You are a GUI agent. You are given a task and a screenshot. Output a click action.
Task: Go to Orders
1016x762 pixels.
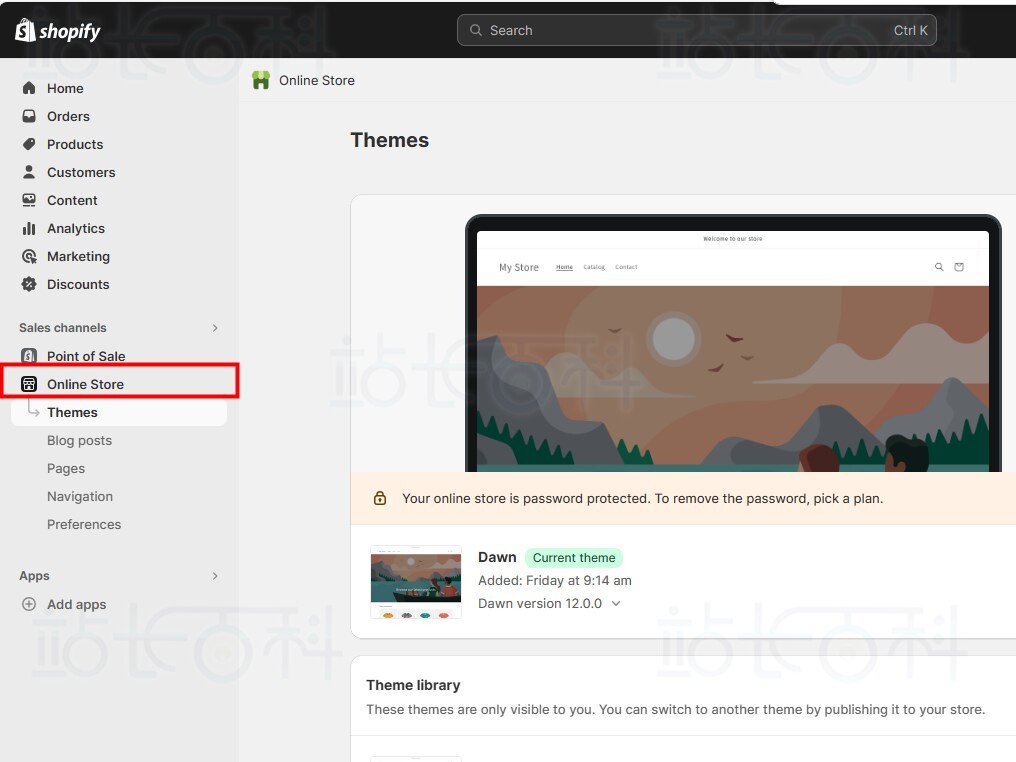68,116
